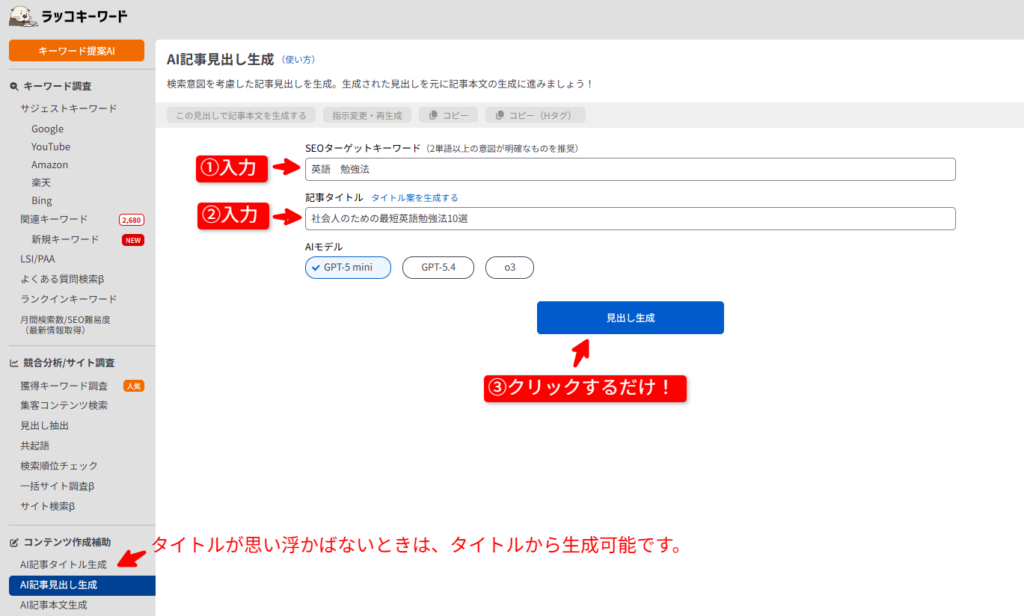Select the o3 AI model
The image size is (1024, 616).
509,267
